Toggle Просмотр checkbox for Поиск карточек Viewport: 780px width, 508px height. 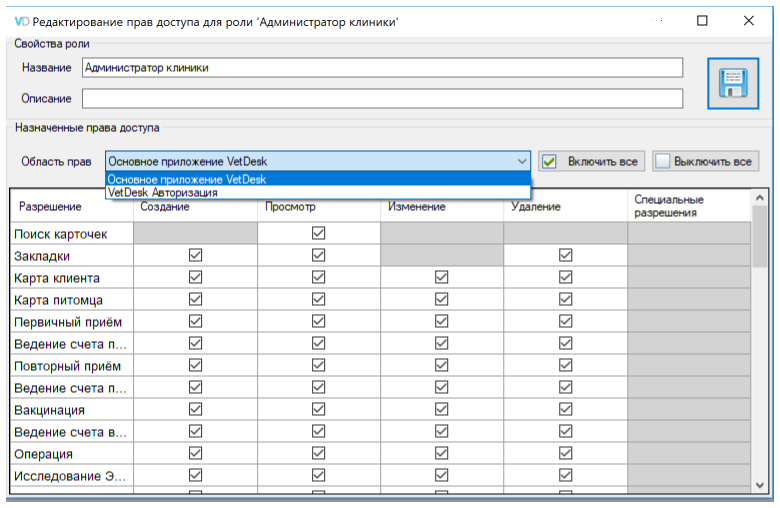point(318,233)
